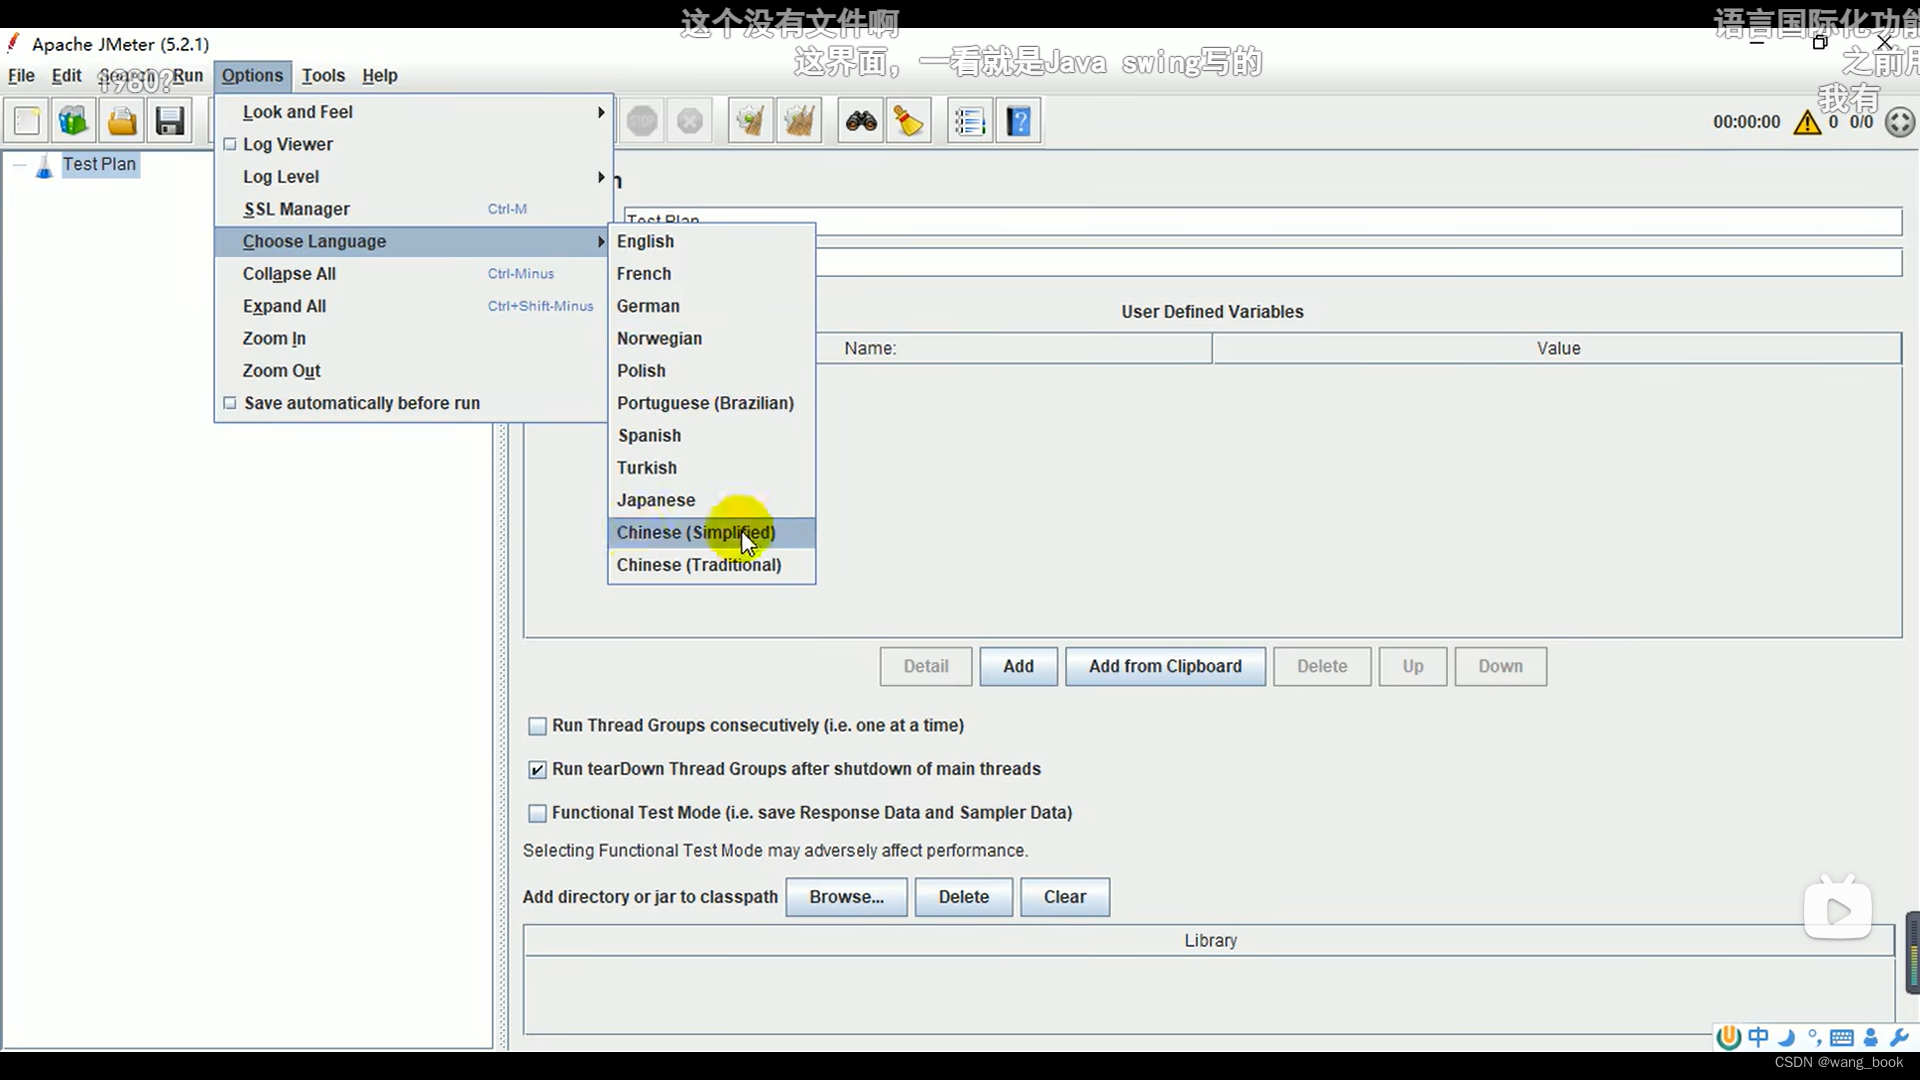
Task: Choose Chinese (Traditional) language
Action: coord(712,564)
